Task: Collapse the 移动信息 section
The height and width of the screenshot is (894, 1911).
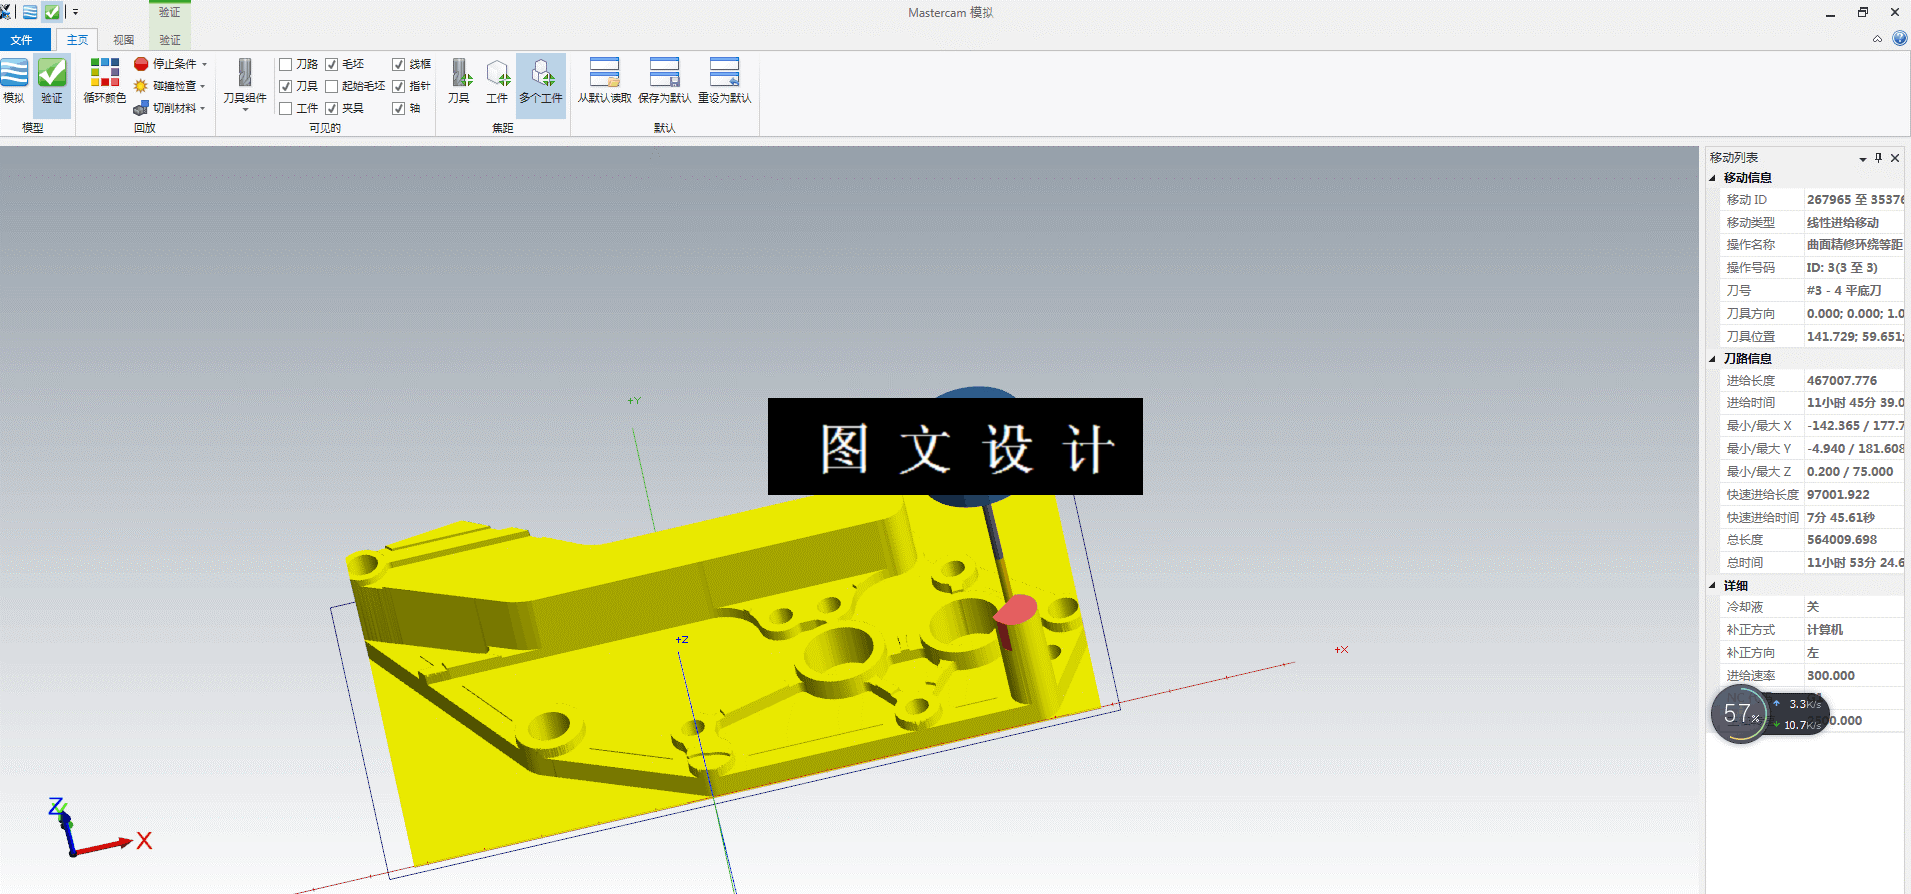Action: click(1713, 178)
